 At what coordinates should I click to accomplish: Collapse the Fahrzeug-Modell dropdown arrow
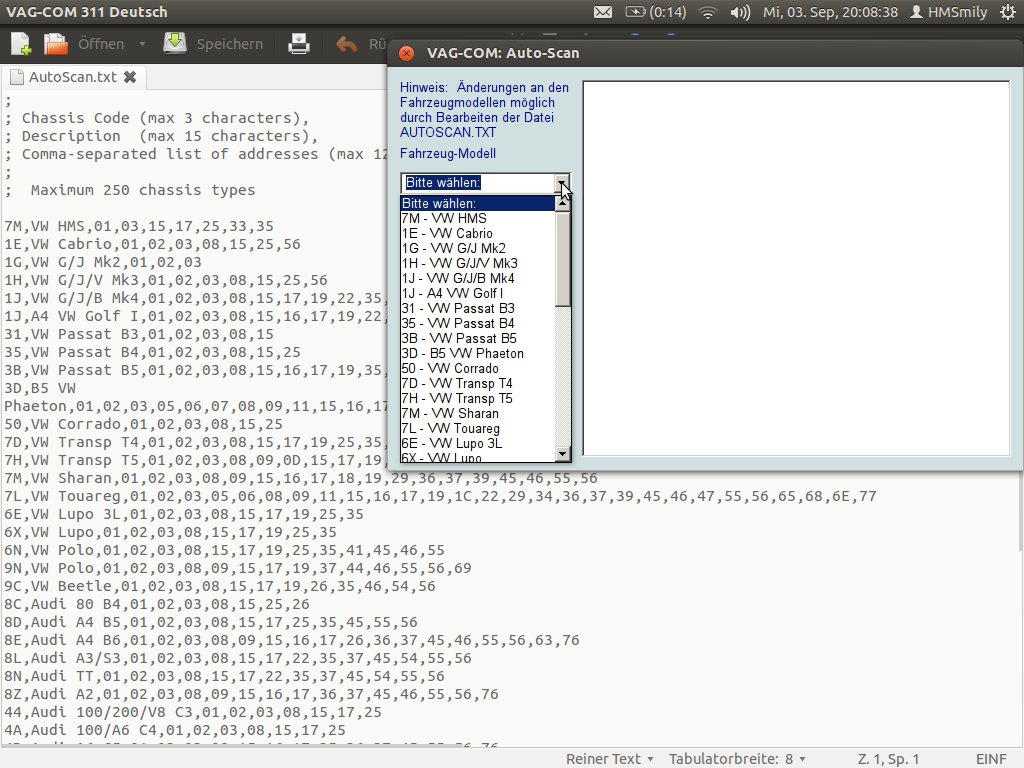tap(562, 183)
